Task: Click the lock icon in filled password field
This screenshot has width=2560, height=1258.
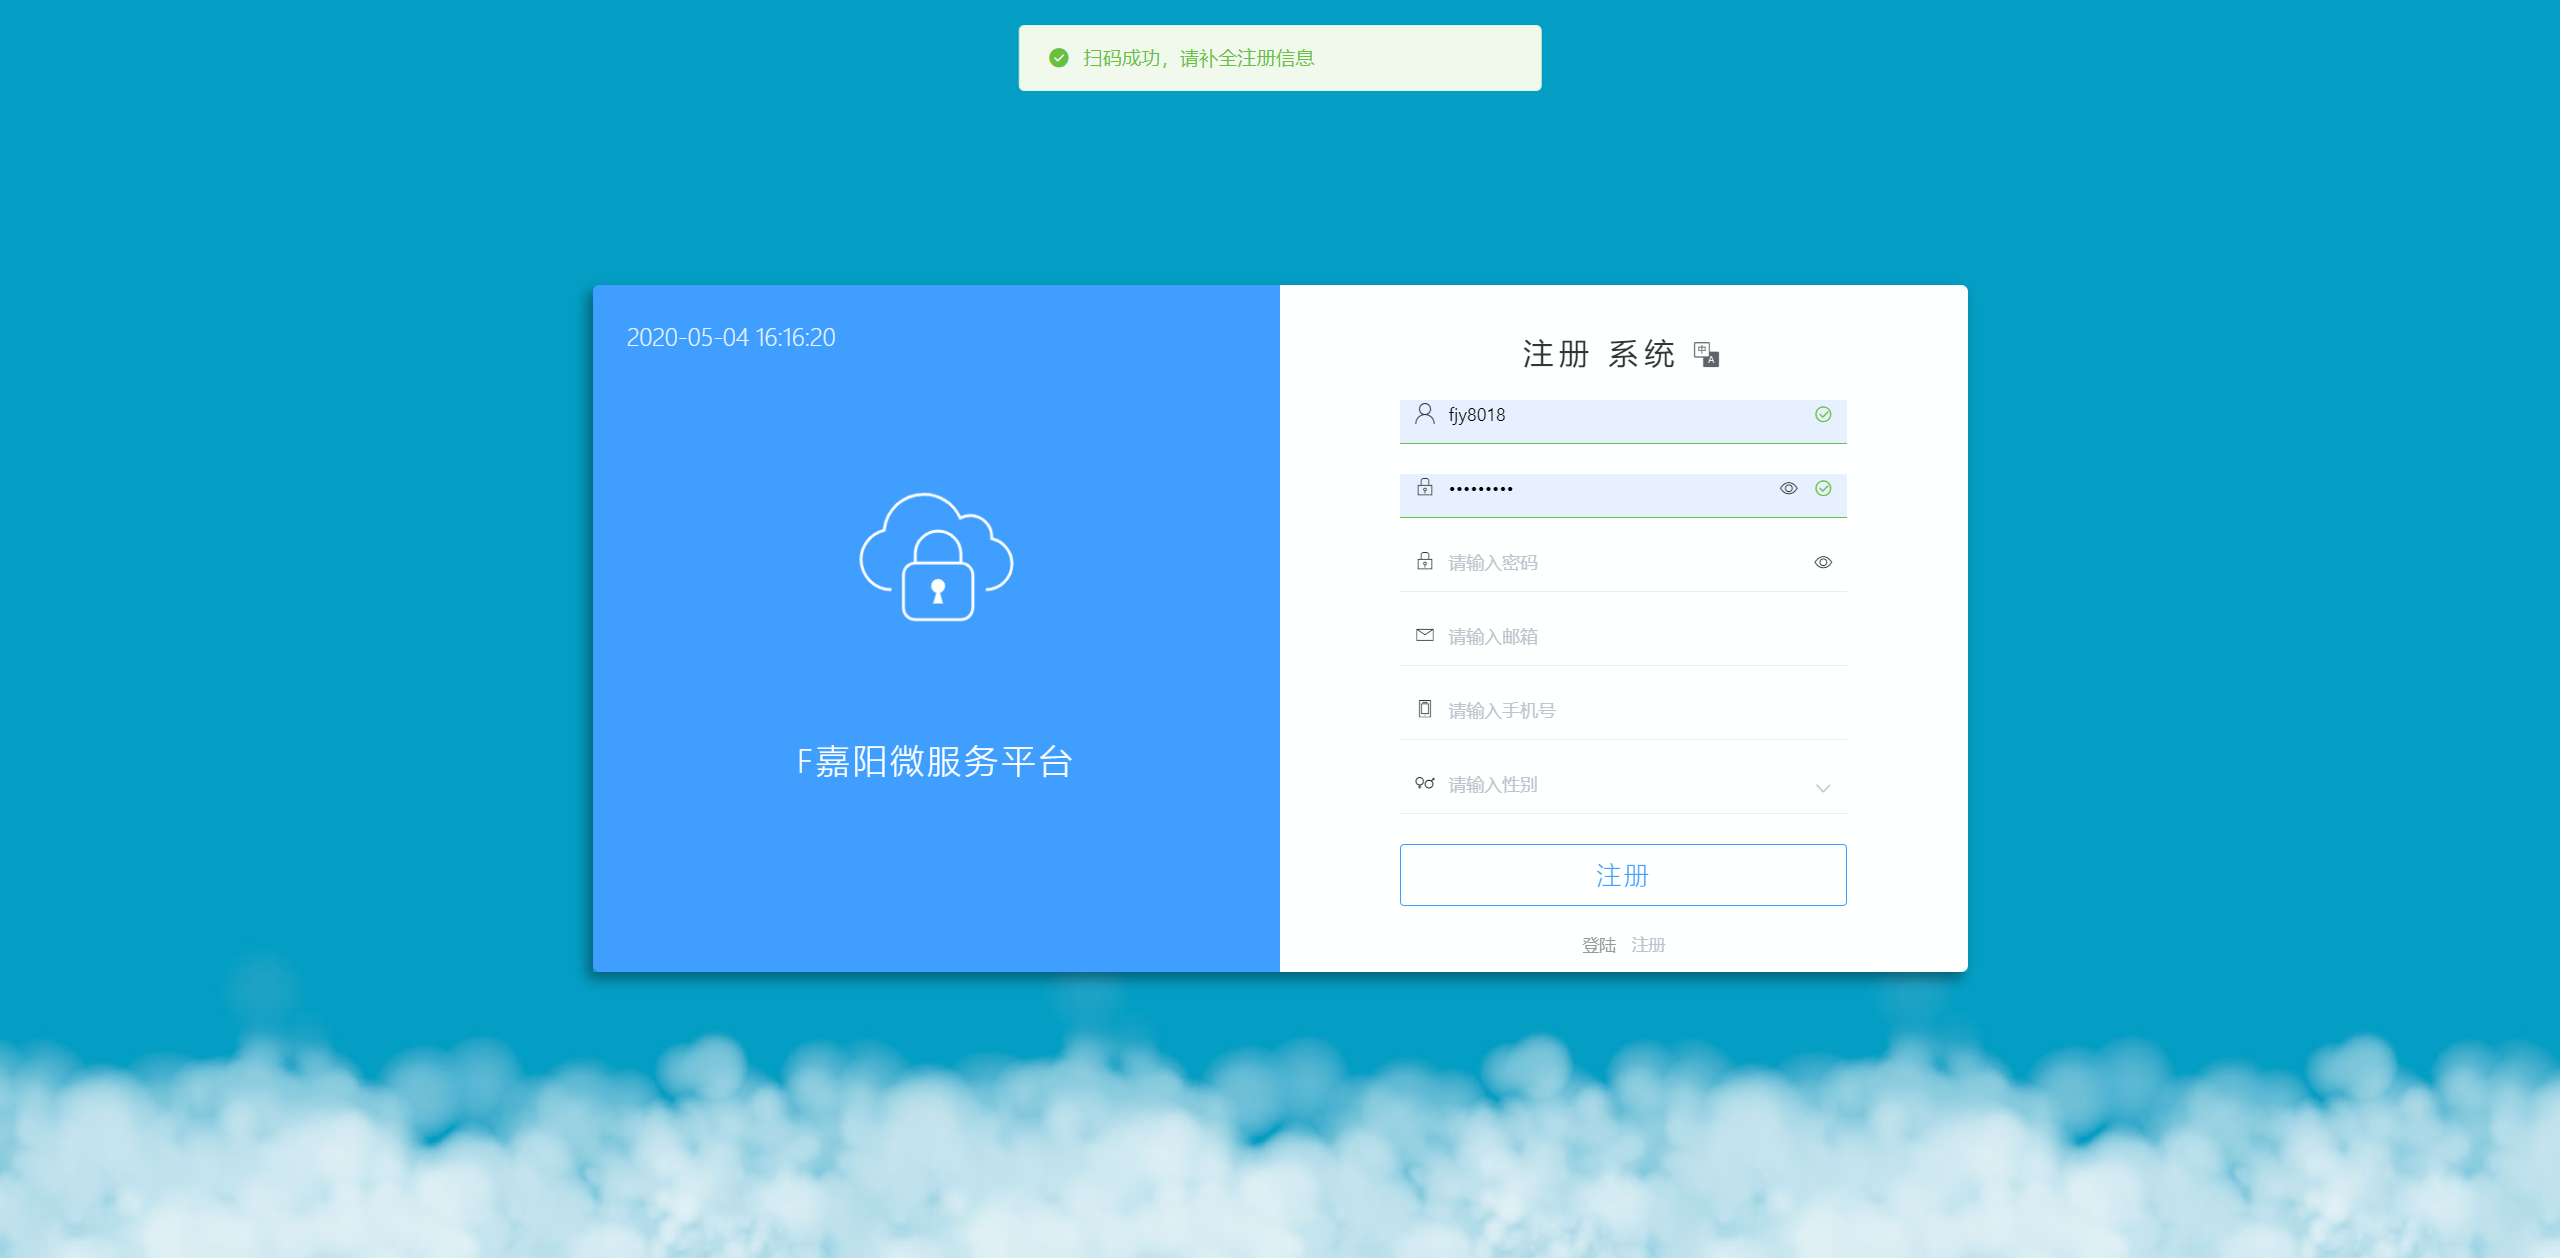Action: coord(1425,488)
